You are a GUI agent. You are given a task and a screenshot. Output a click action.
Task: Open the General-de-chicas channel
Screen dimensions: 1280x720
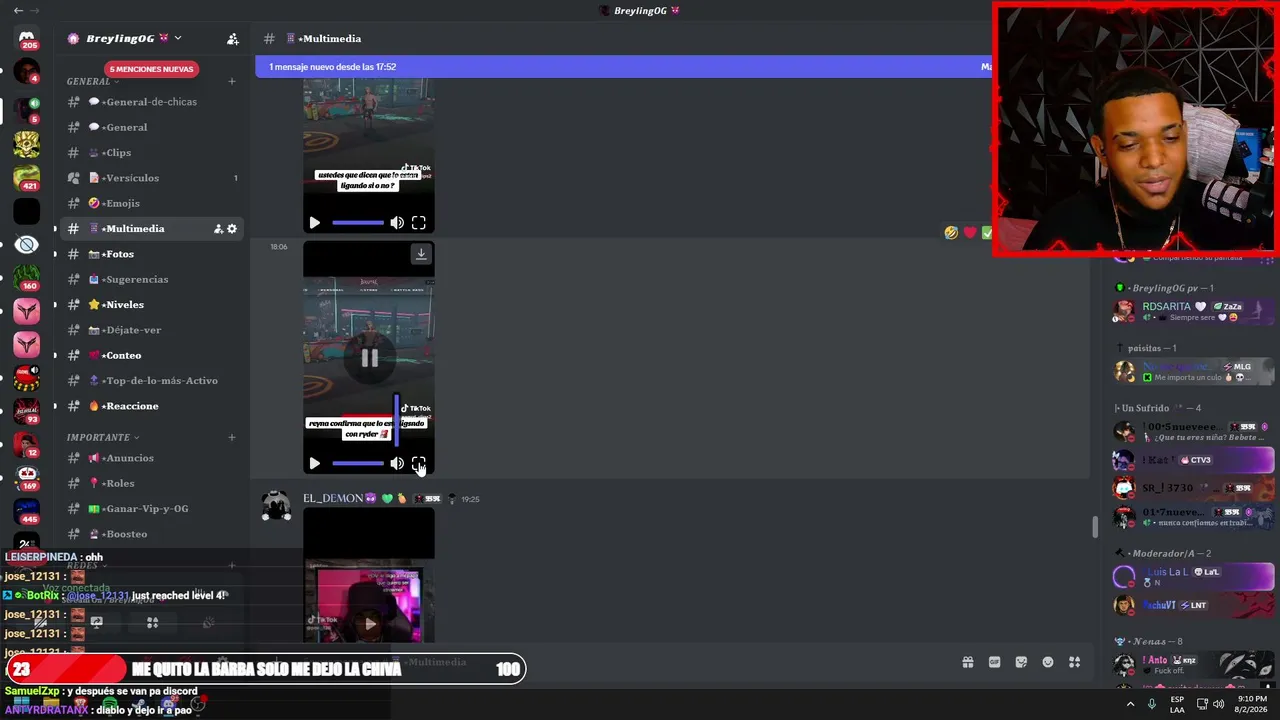tap(150, 102)
